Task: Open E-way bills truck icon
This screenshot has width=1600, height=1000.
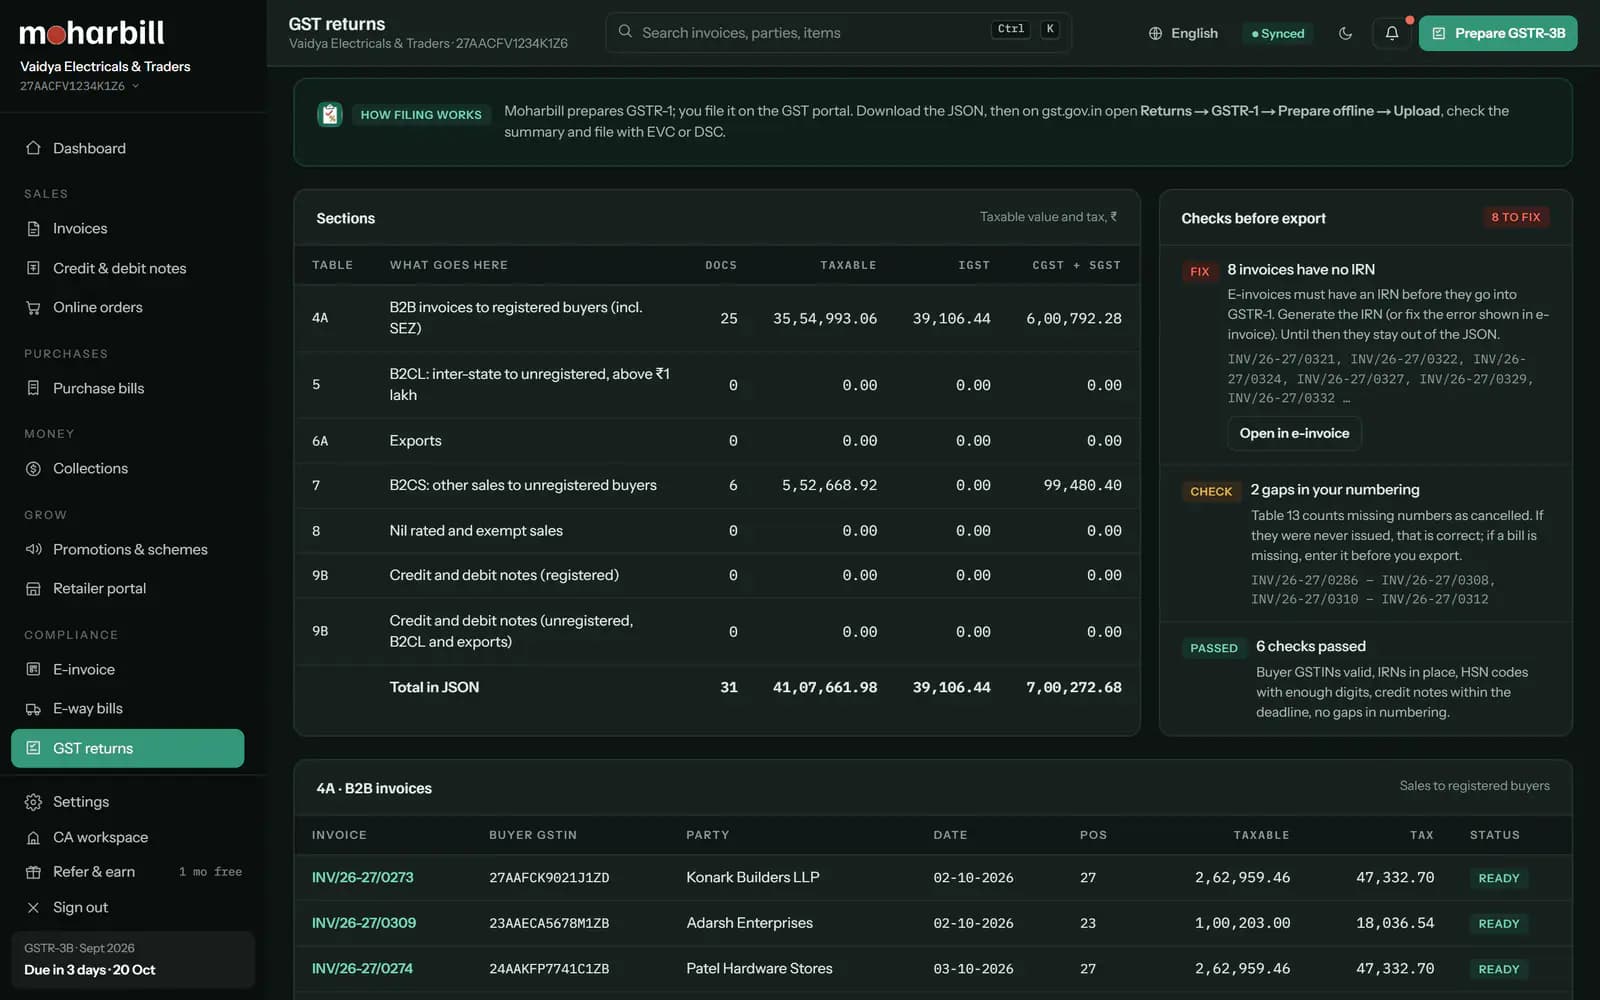Action: tap(33, 709)
